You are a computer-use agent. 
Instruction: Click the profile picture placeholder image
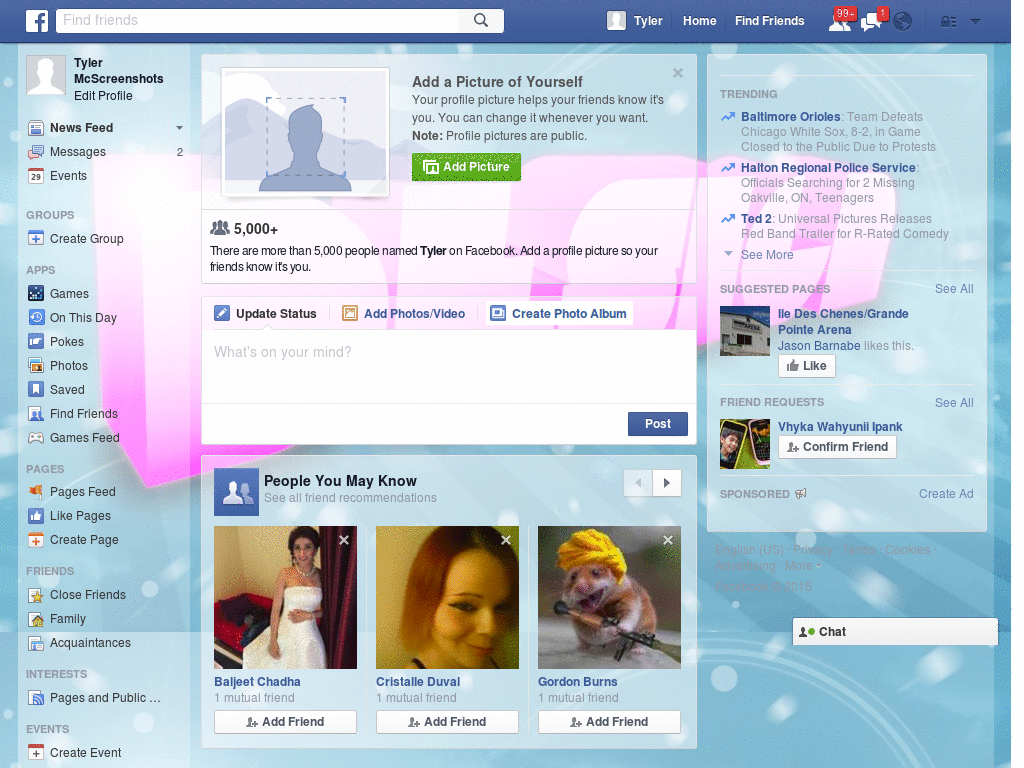click(x=306, y=133)
